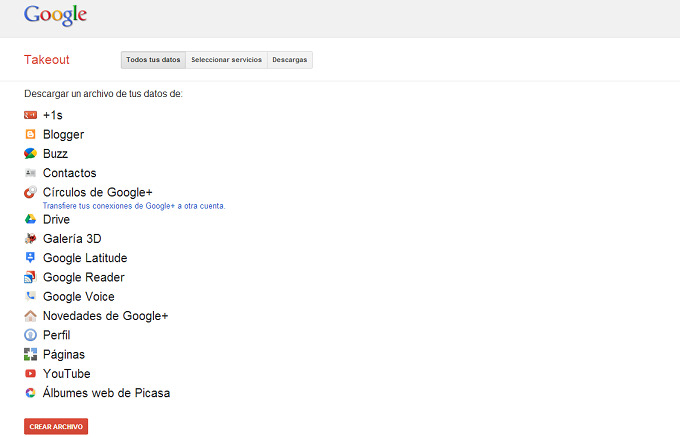The width and height of the screenshot is (680, 437).
Task: Select the 'Google Latitude' label text
Action: click(85, 258)
